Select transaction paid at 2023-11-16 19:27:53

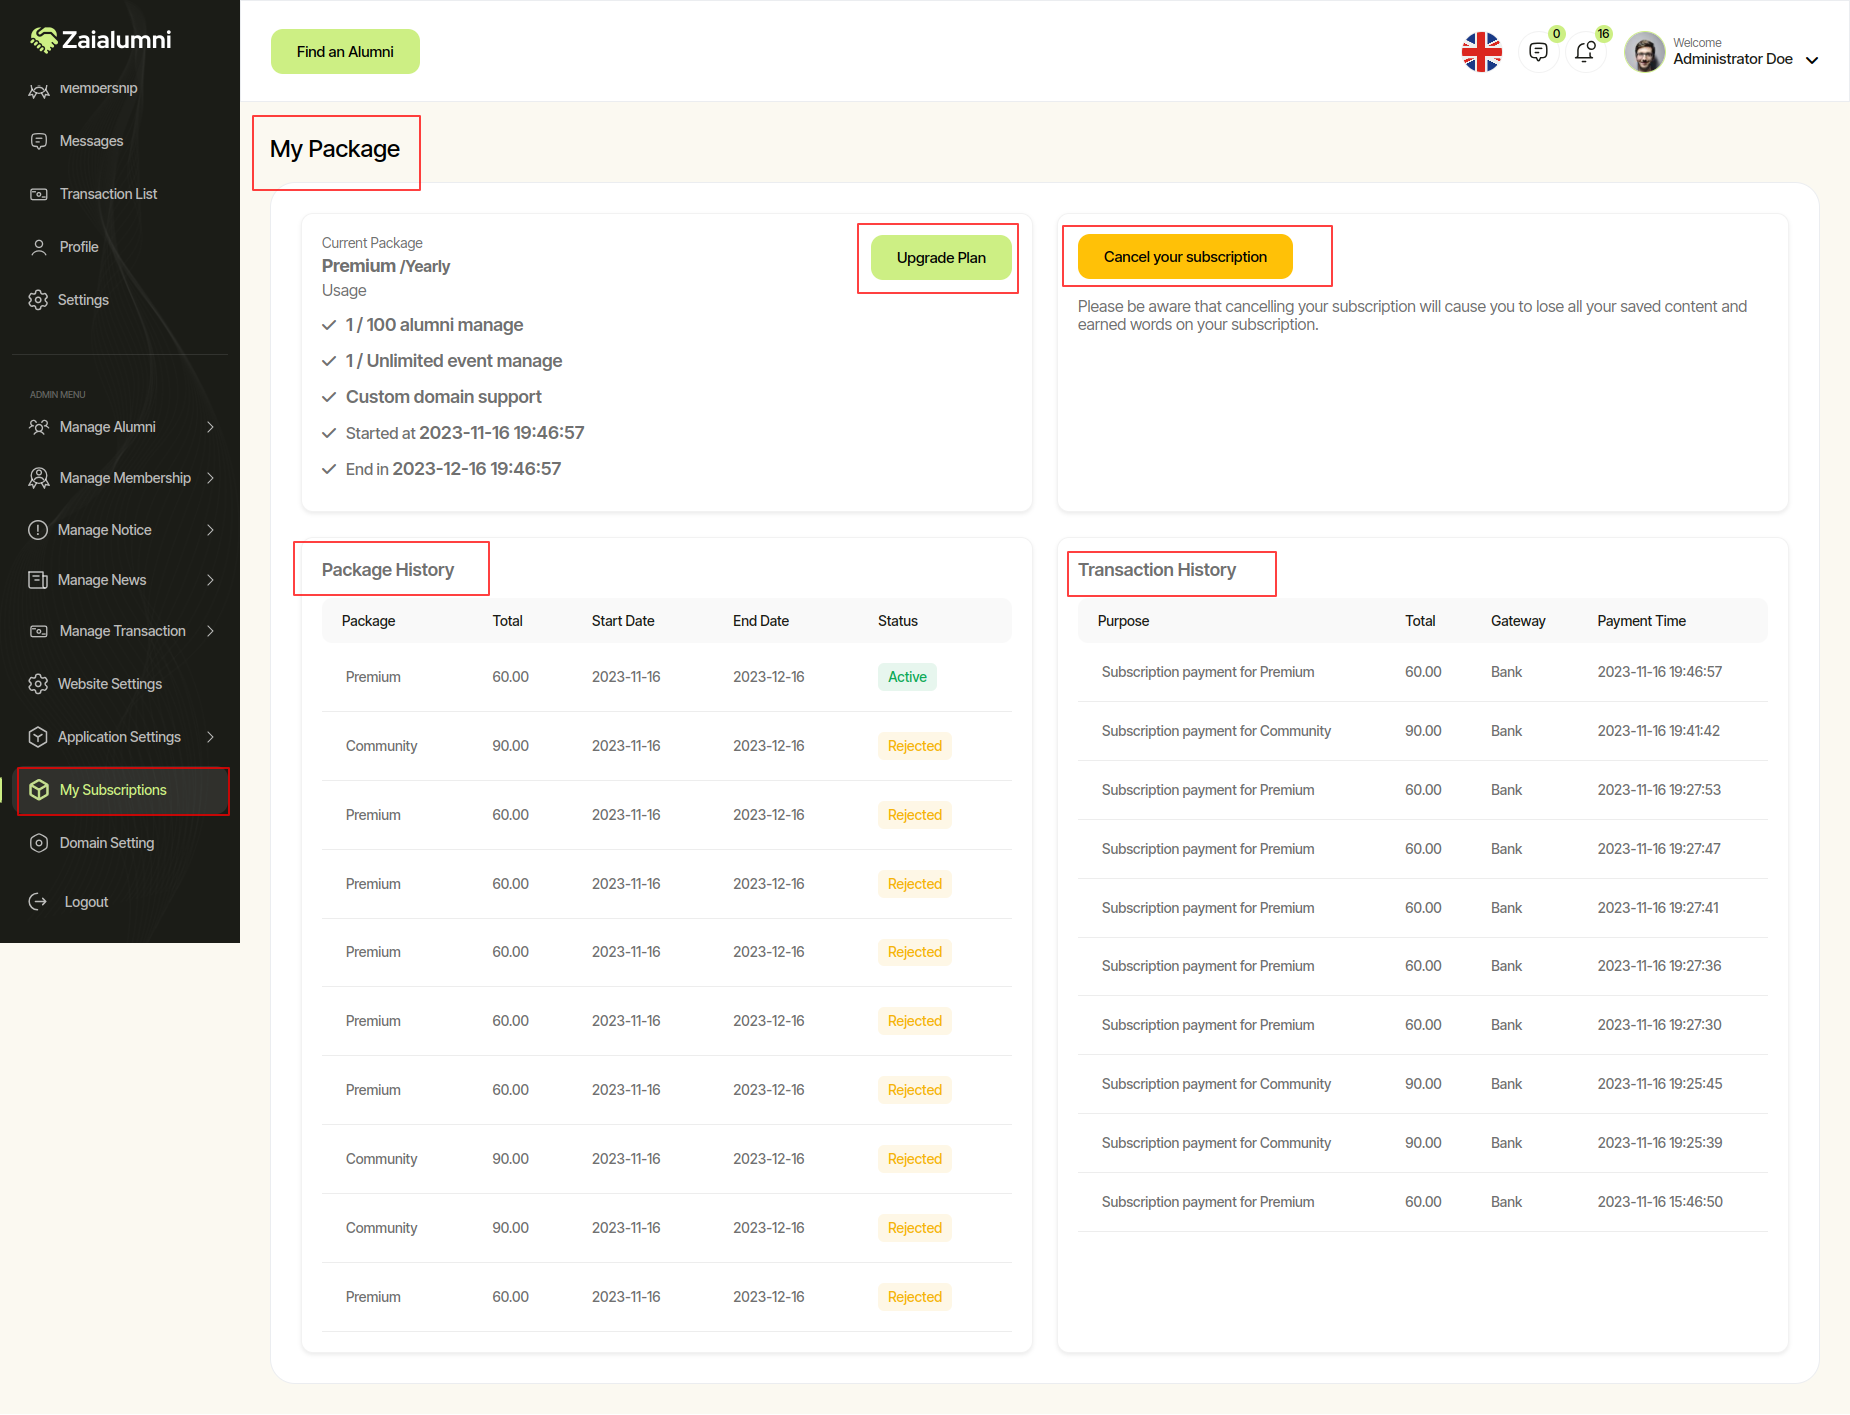click(1422, 790)
